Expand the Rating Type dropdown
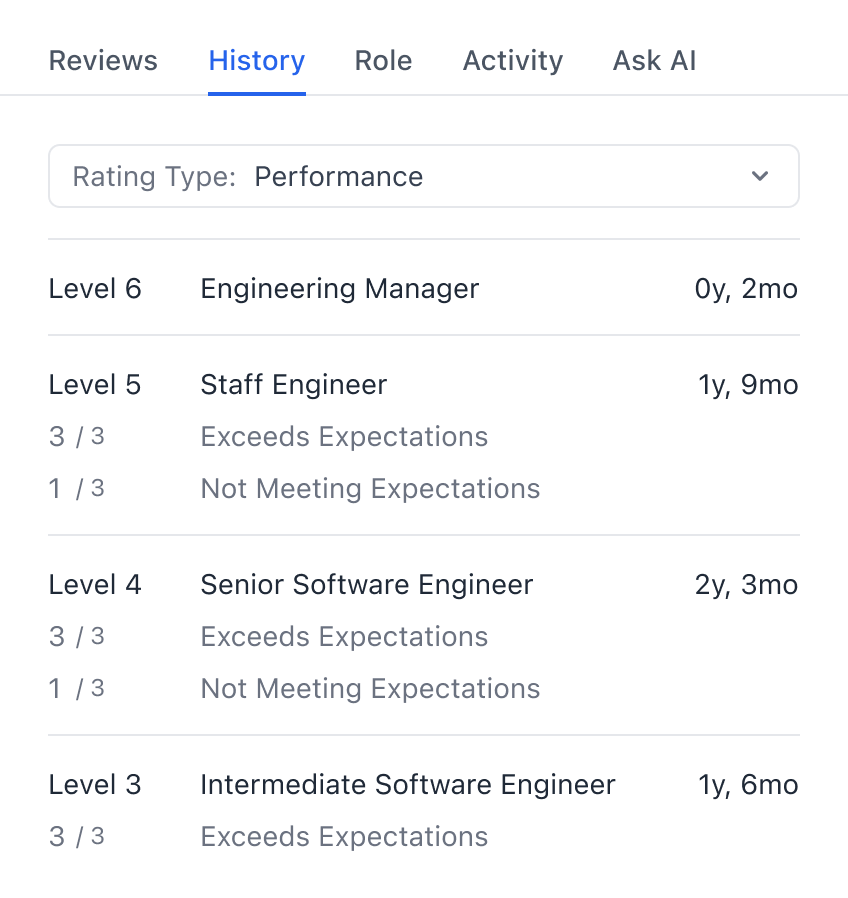The image size is (848, 898). click(423, 177)
